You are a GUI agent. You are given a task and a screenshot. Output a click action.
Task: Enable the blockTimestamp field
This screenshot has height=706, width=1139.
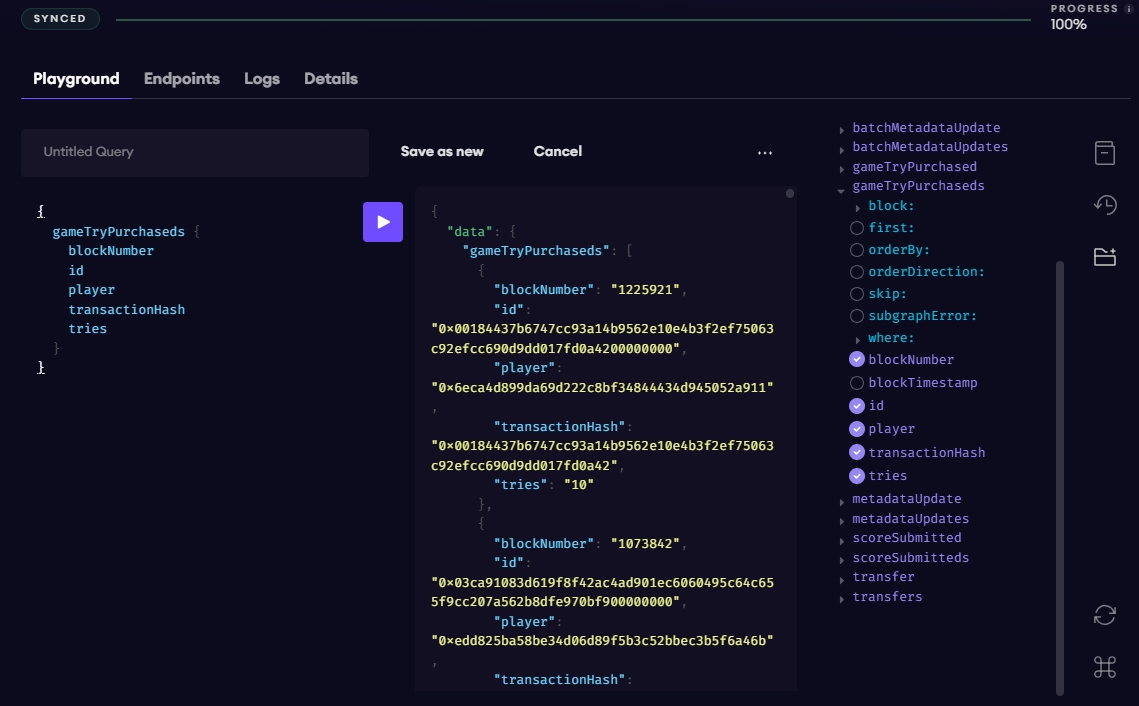pos(857,383)
